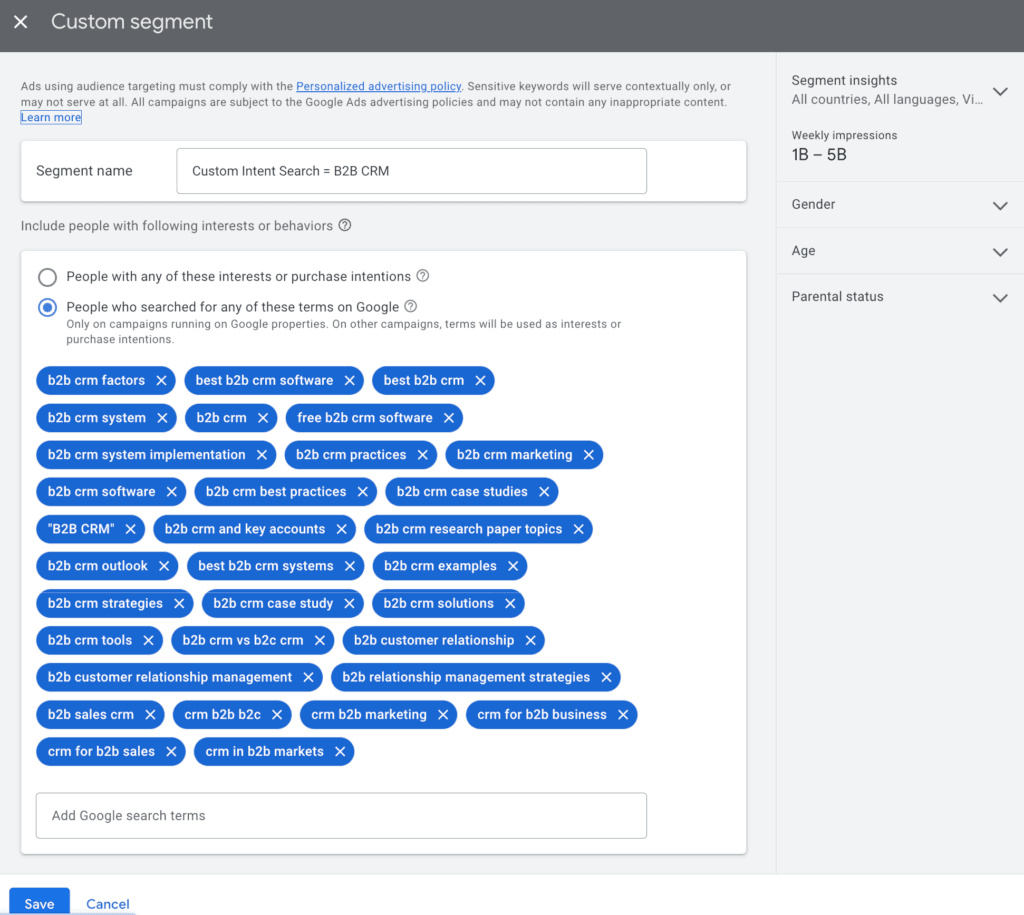The image size is (1024, 915).
Task: Focus the Segment name text field
Action: click(x=411, y=171)
